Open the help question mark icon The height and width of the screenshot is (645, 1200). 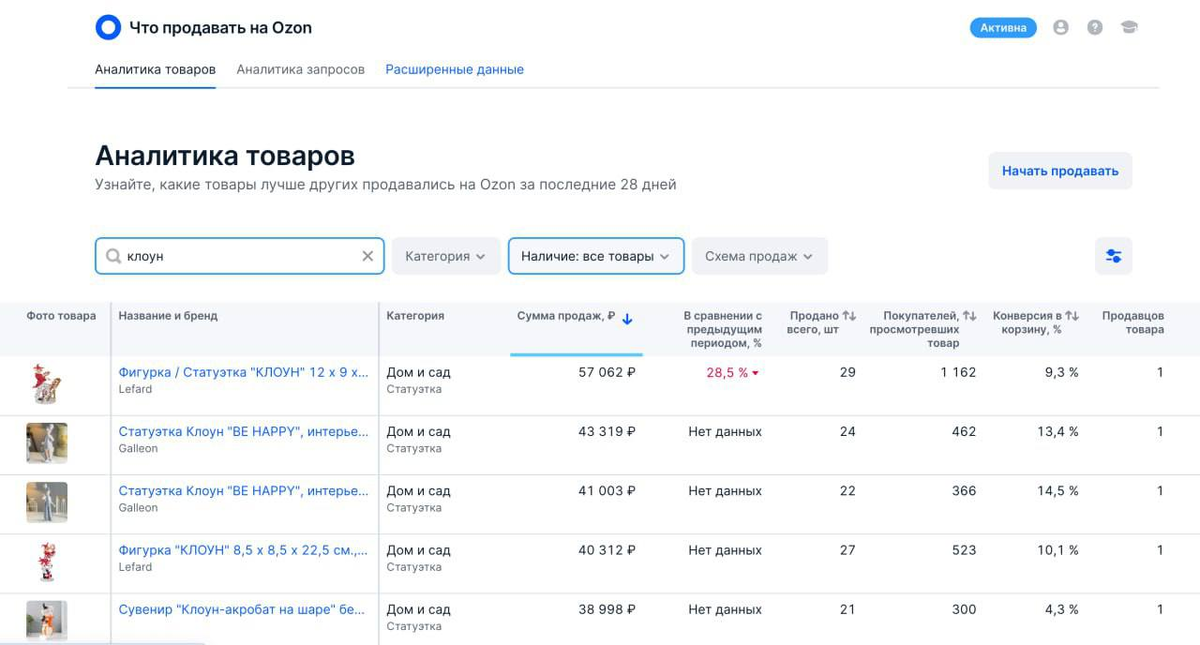coord(1095,28)
